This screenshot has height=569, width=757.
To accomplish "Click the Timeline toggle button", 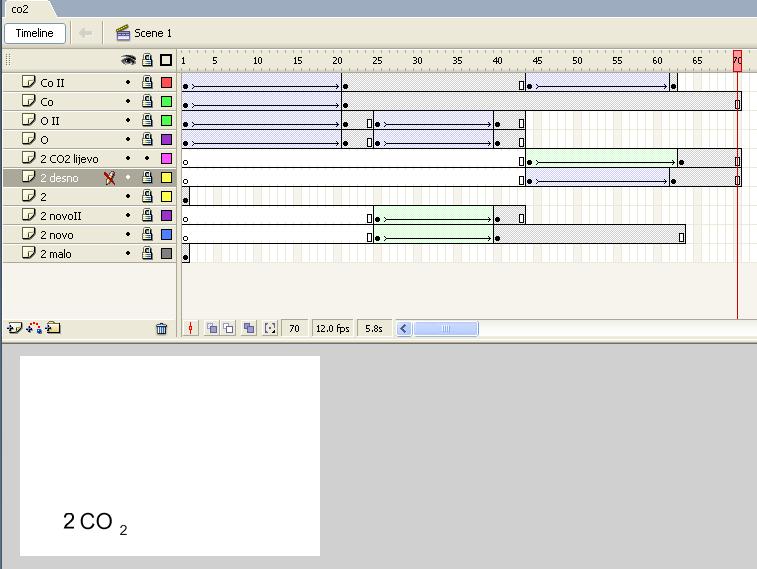I will pos(35,33).
